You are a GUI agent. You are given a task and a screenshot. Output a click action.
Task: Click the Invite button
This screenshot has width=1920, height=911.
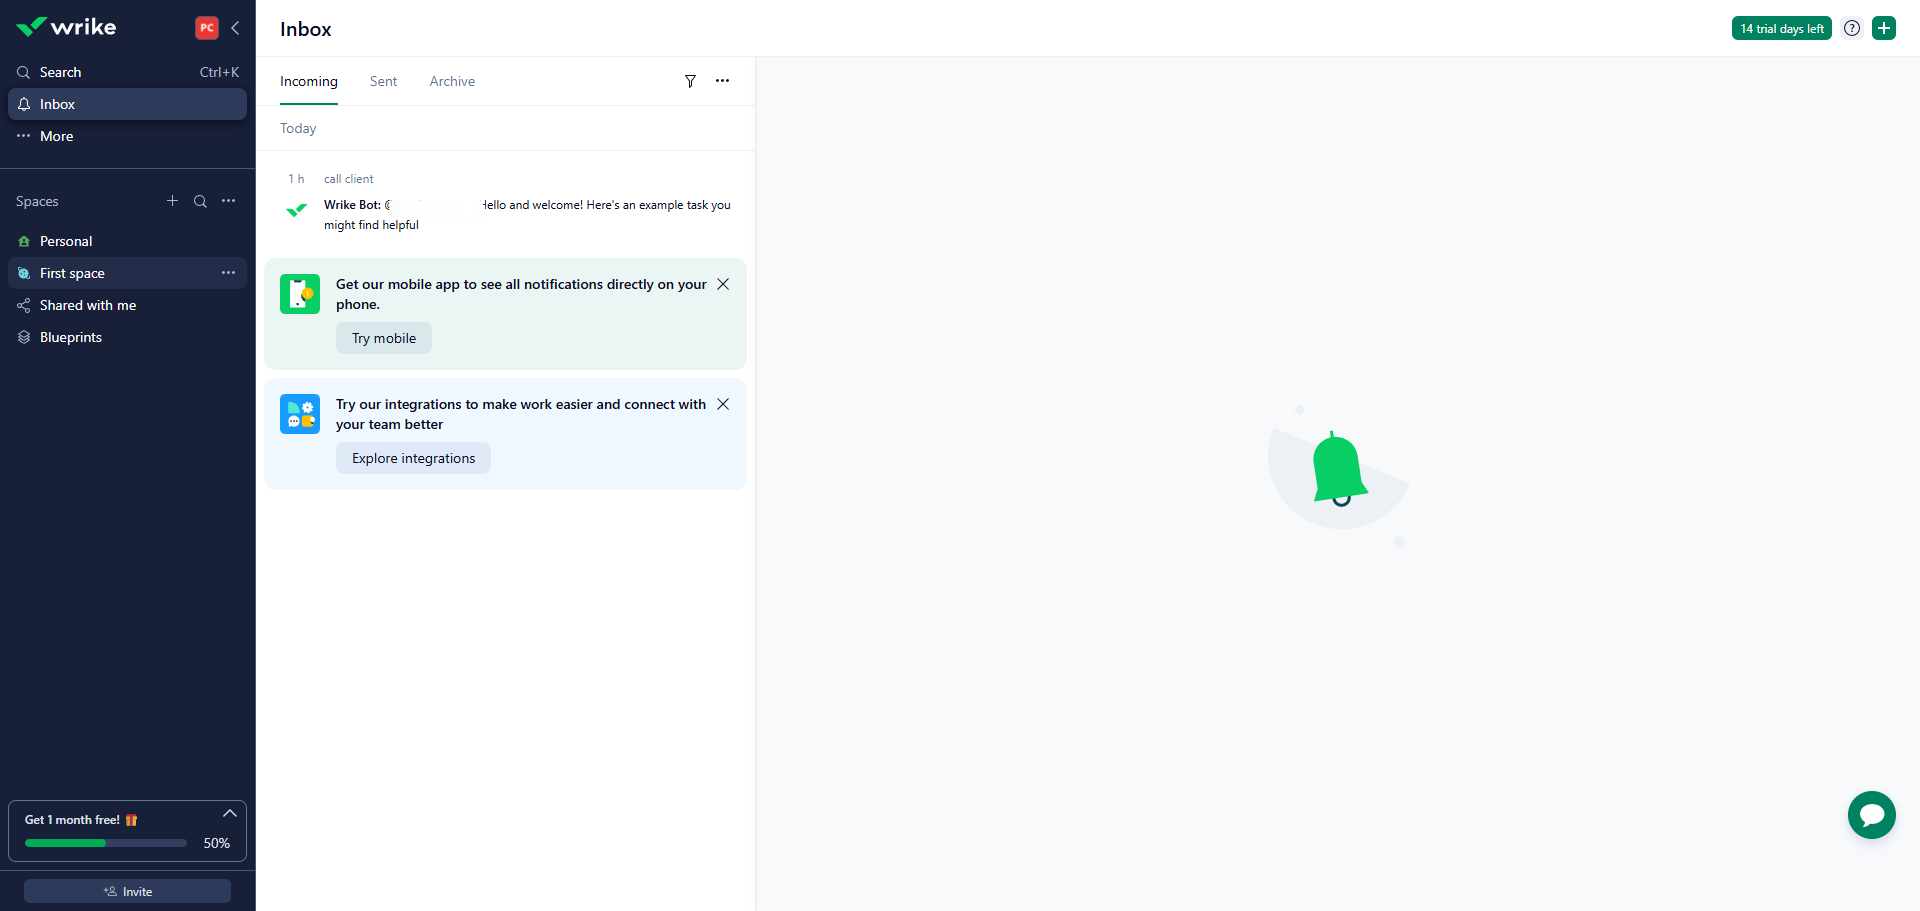(x=127, y=891)
